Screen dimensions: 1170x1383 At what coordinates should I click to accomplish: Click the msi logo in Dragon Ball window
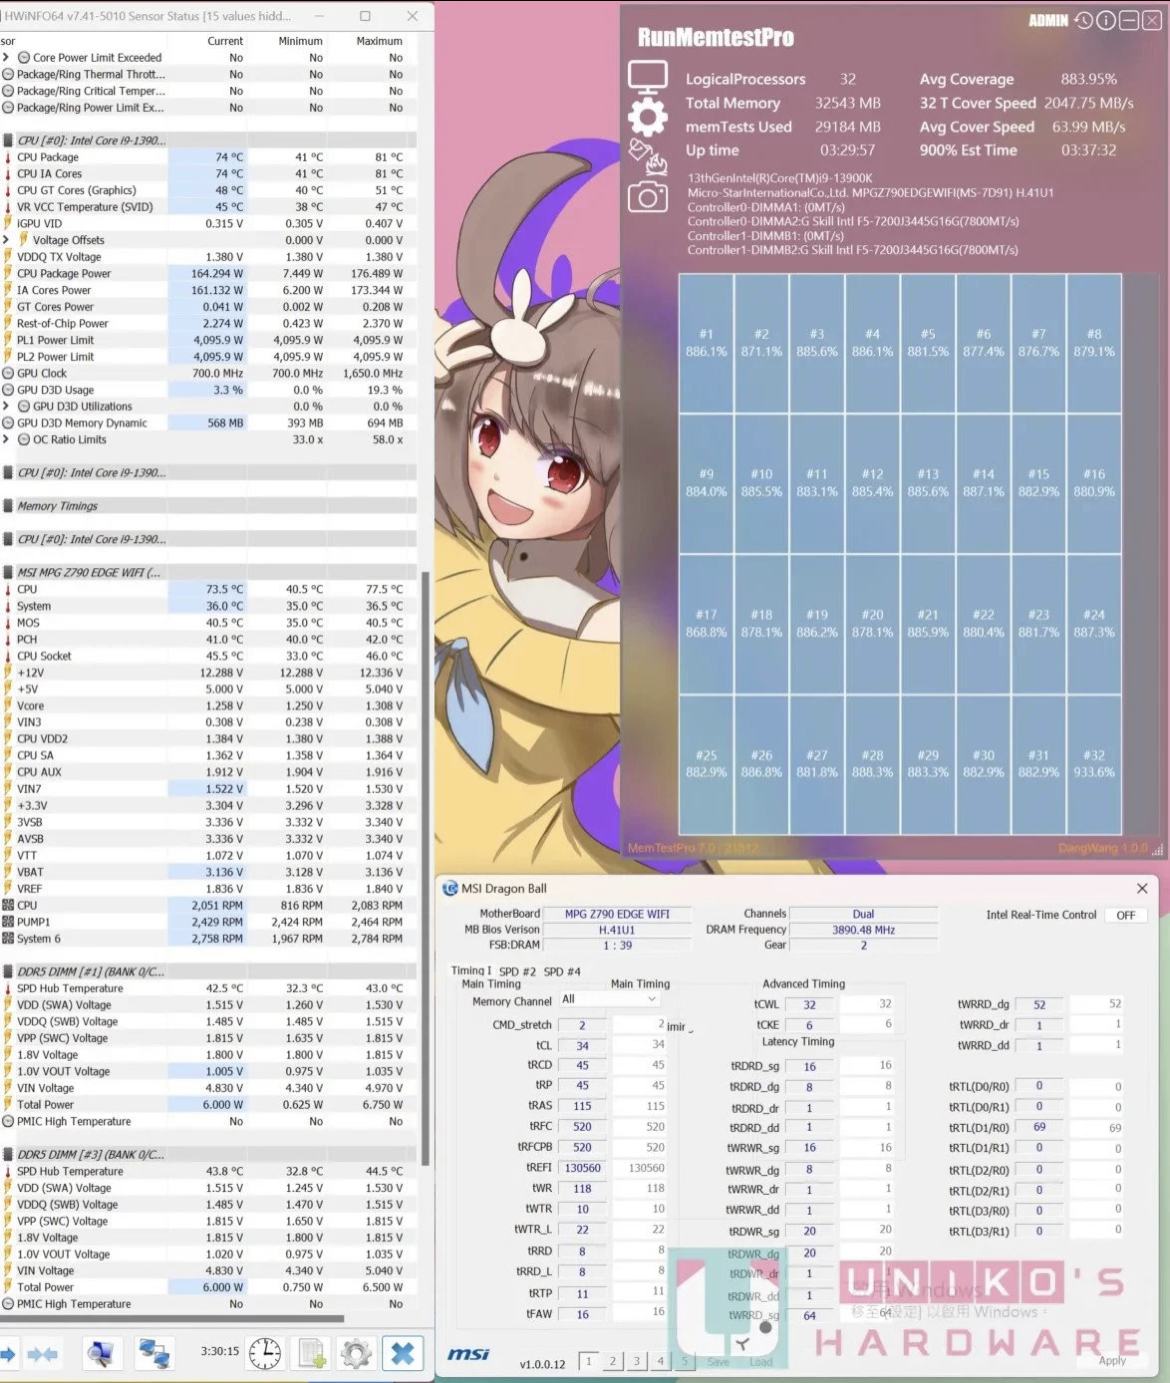click(x=468, y=1354)
